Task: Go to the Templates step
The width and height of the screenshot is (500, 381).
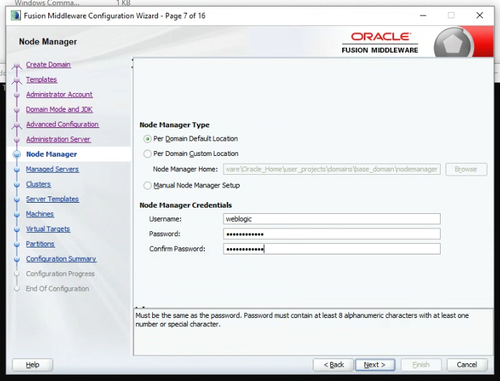Action: [x=42, y=79]
